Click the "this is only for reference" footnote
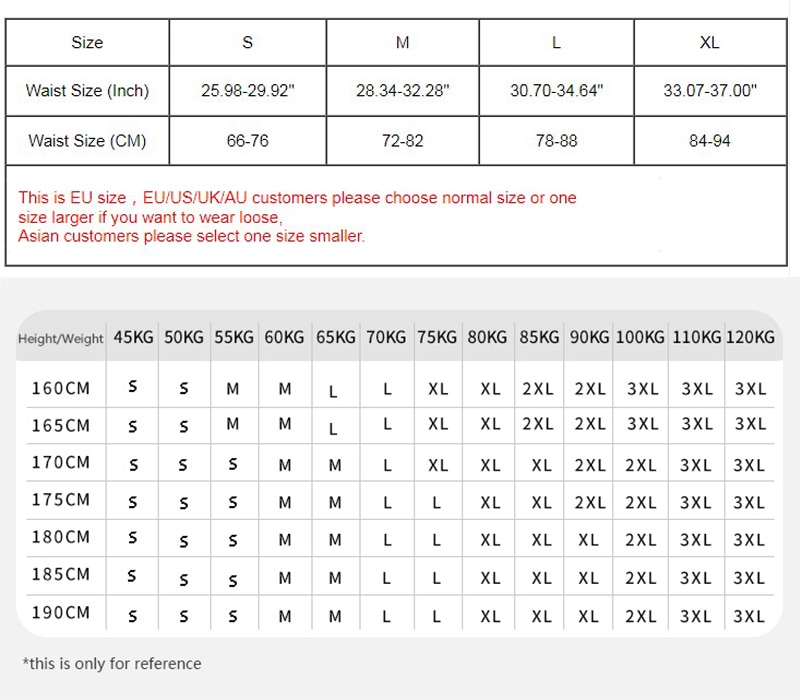 pyautogui.click(x=112, y=664)
